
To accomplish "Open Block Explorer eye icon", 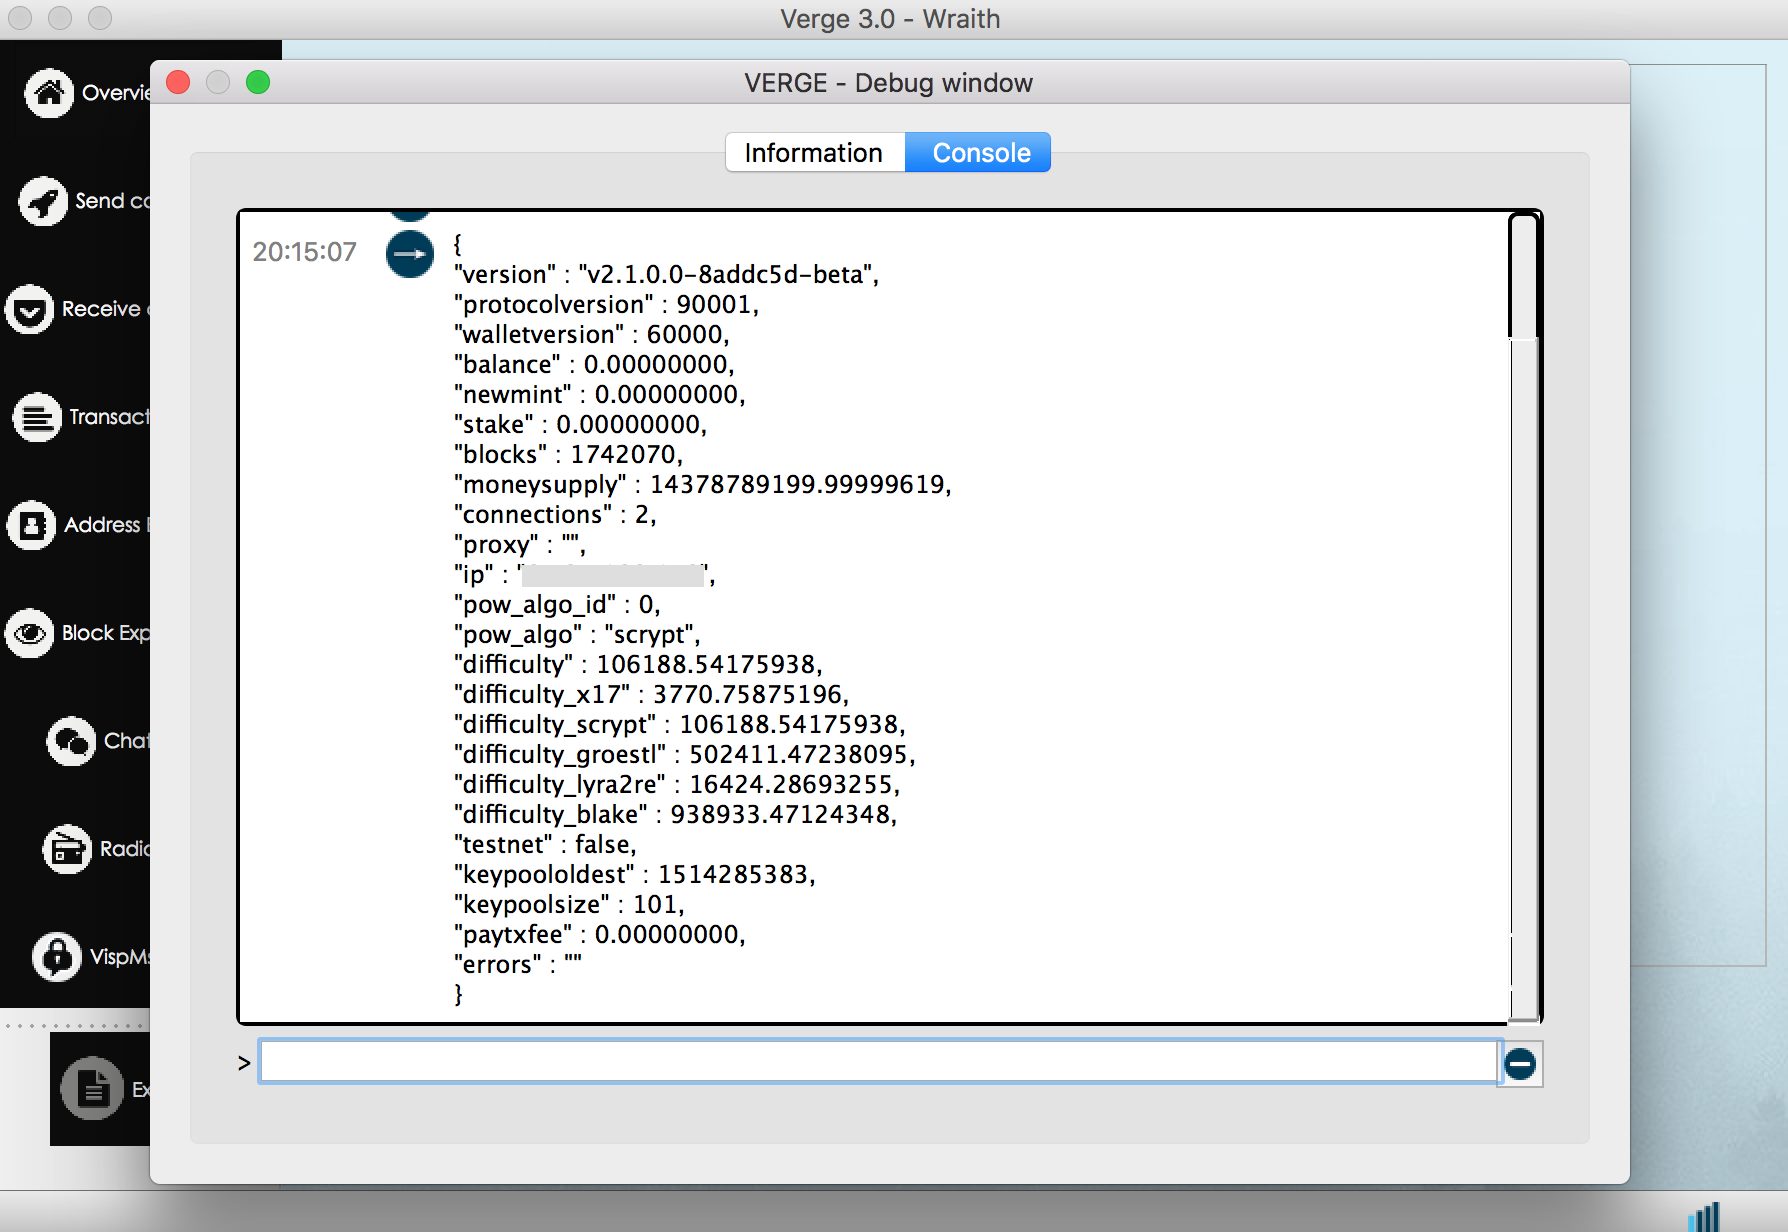I will (30, 633).
